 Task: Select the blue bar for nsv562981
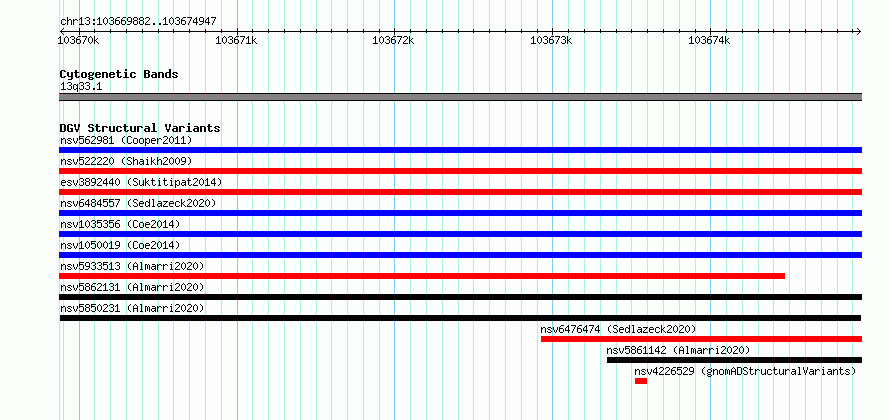460,150
